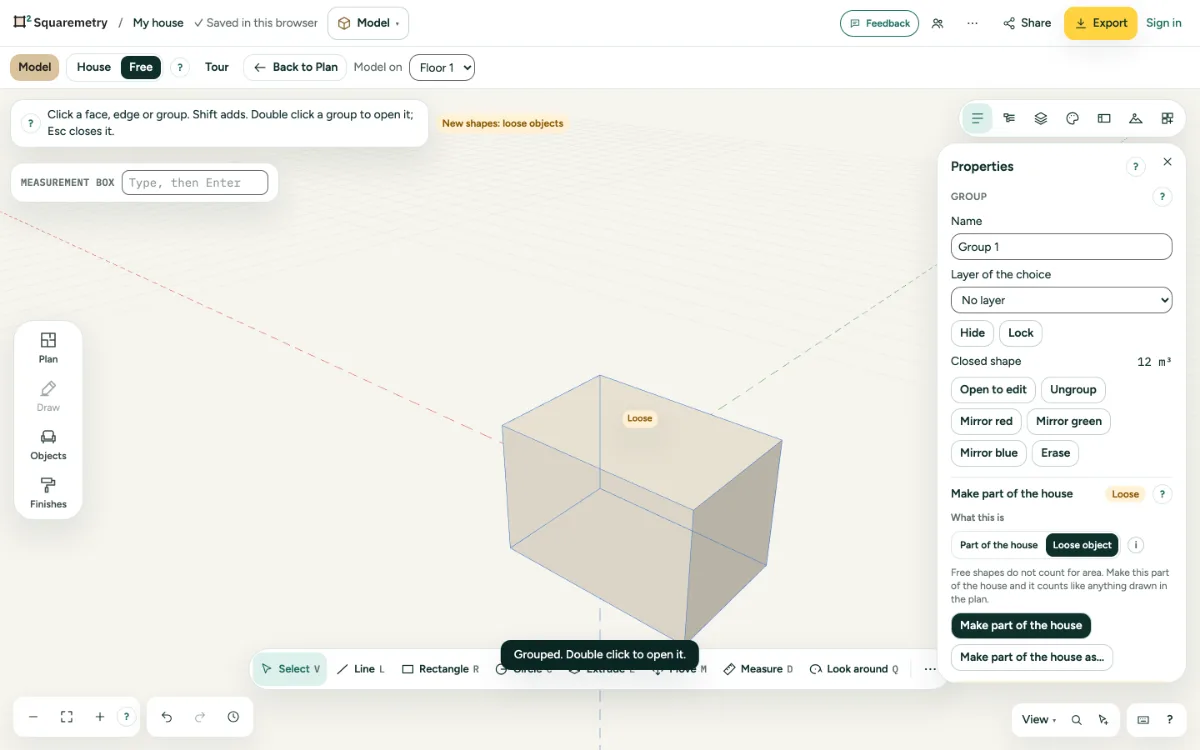Open Objects in the left sidebar

click(48, 444)
